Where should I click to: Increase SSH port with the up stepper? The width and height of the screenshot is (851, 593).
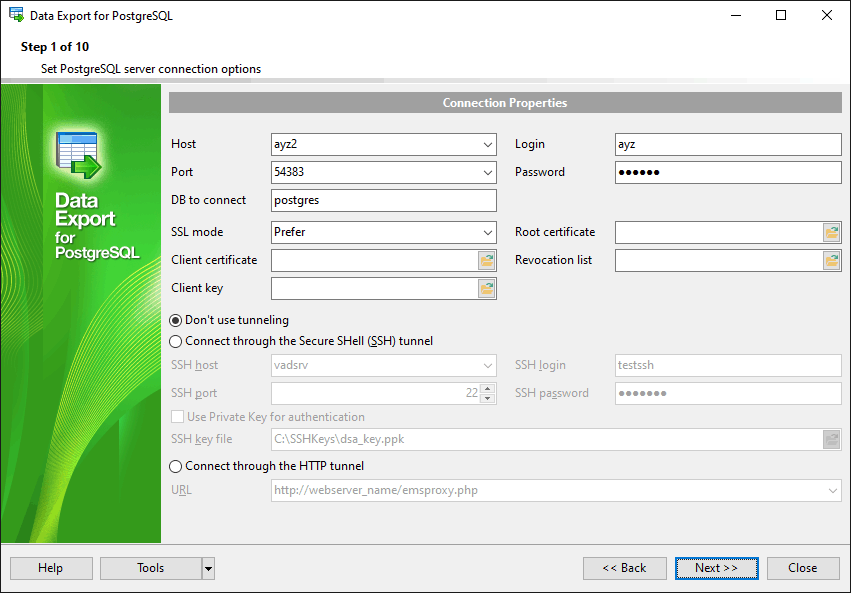pos(488,388)
